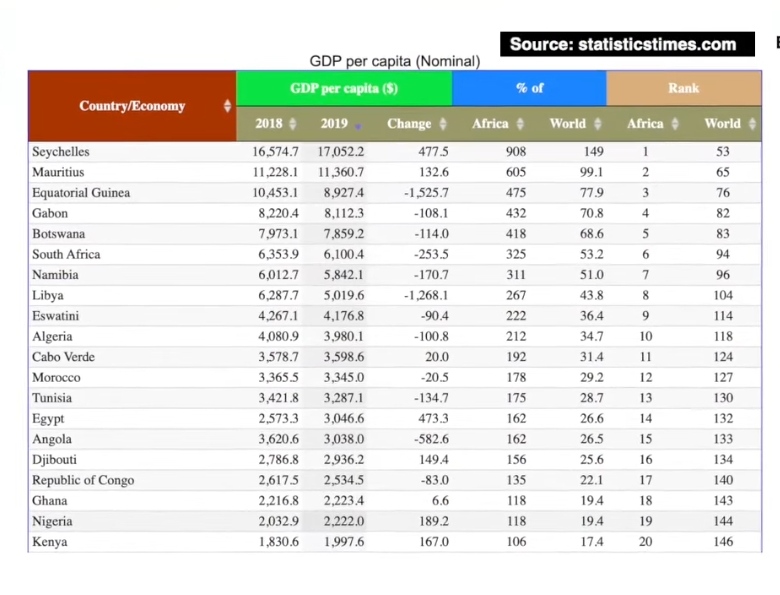Select the Kenya row name
This screenshot has width=780, height=595.
click(50, 542)
